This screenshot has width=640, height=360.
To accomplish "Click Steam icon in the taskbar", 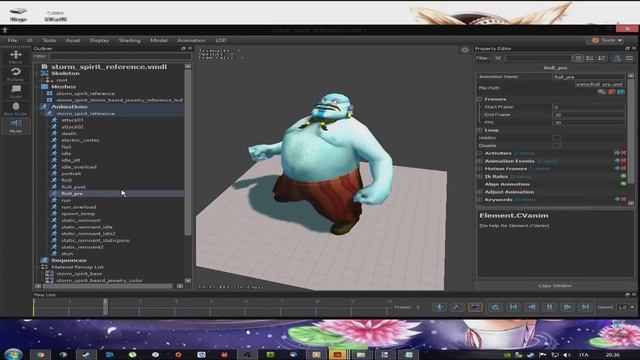I will pos(87,354).
